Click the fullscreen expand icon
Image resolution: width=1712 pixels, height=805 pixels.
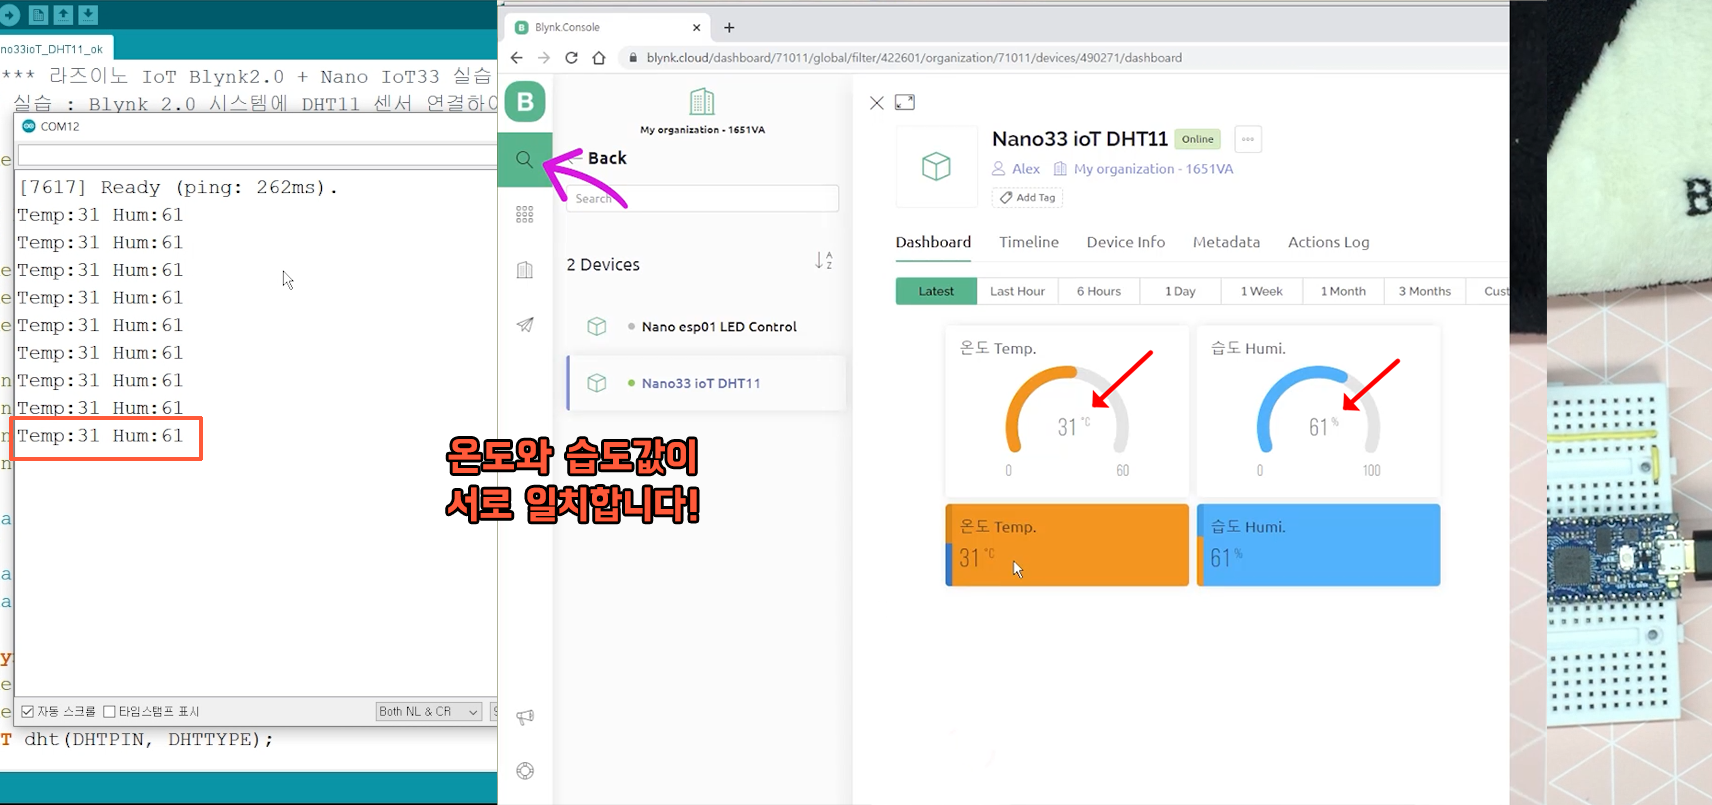pyautogui.click(x=905, y=102)
